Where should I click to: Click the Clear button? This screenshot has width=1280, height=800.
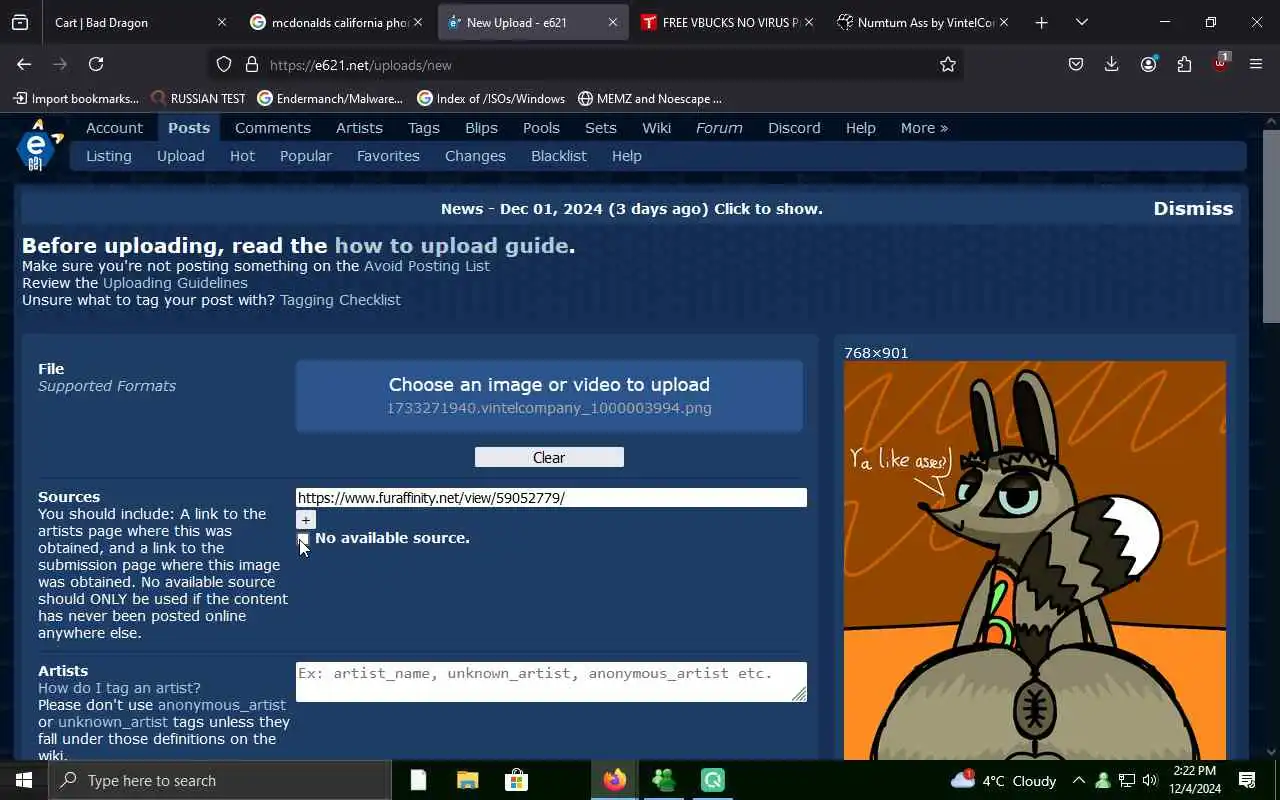tap(549, 457)
